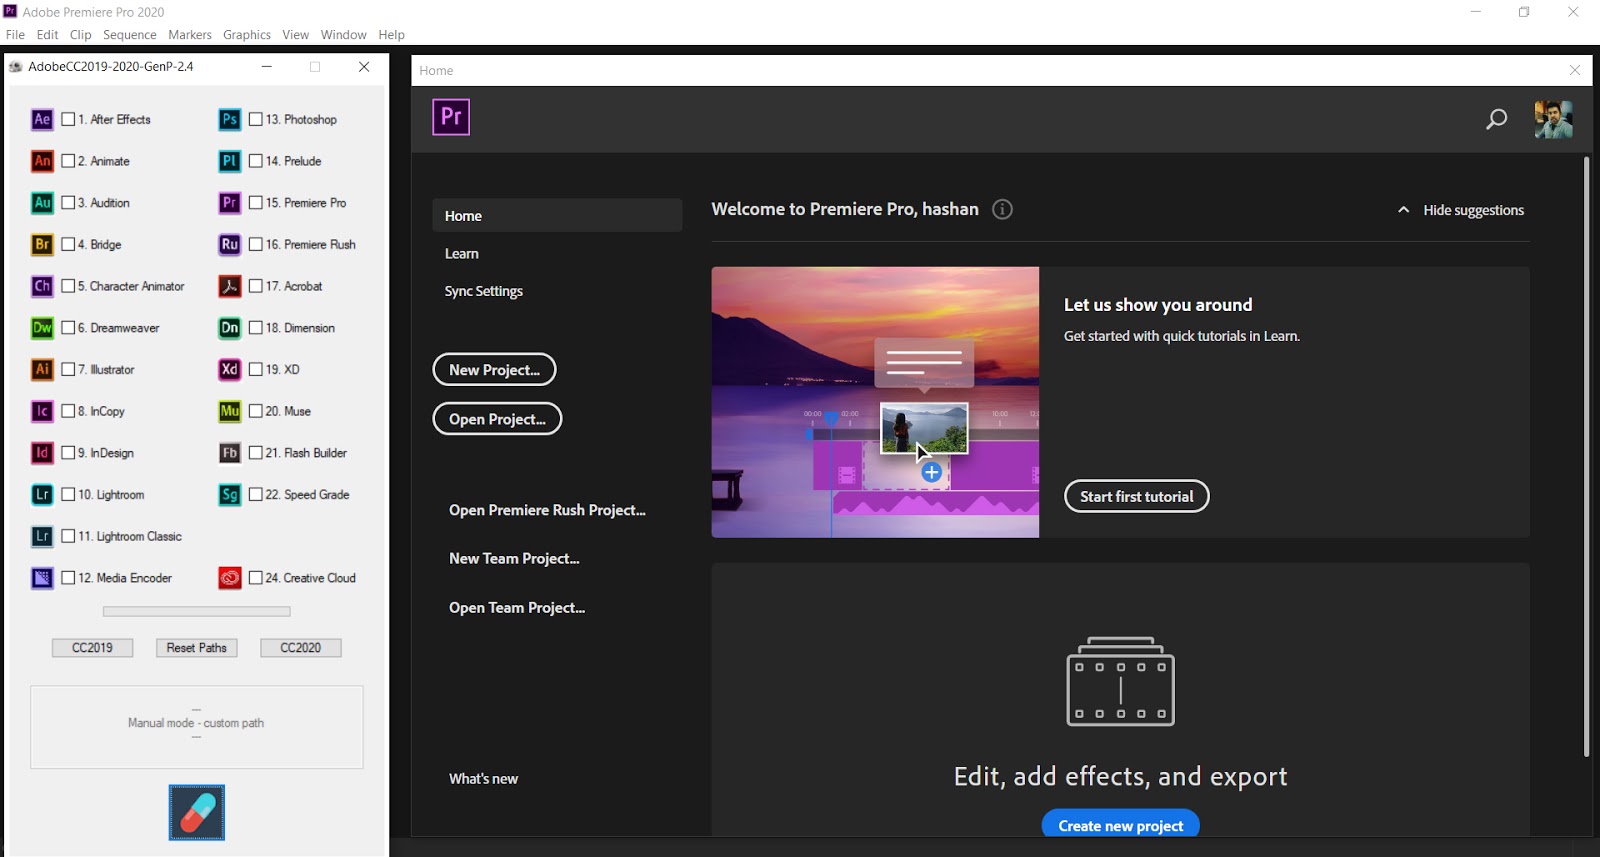This screenshot has height=857, width=1600.
Task: Open the user profile avatar
Action: (x=1553, y=120)
